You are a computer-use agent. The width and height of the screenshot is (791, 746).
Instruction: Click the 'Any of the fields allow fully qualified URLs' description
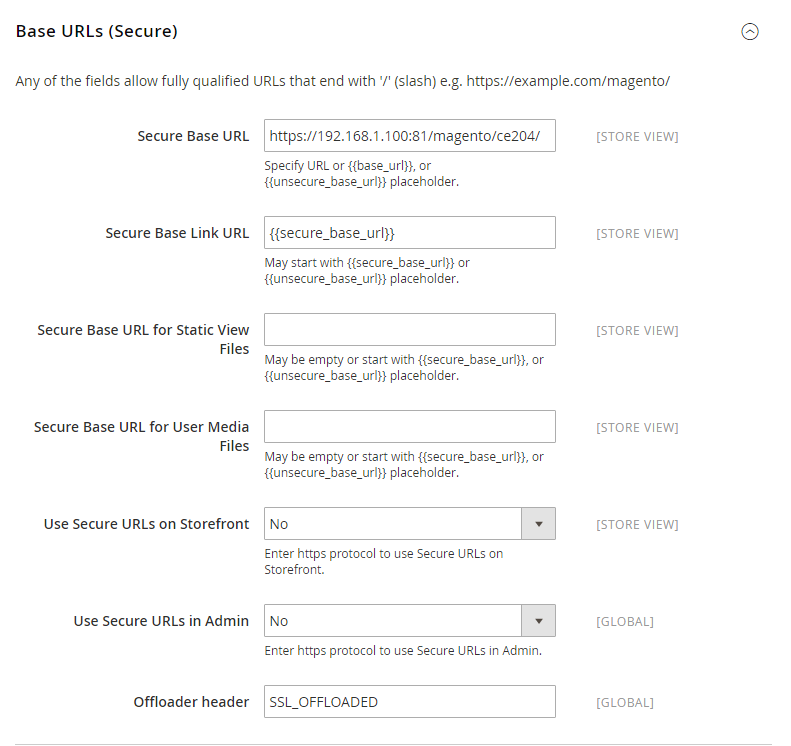point(343,81)
